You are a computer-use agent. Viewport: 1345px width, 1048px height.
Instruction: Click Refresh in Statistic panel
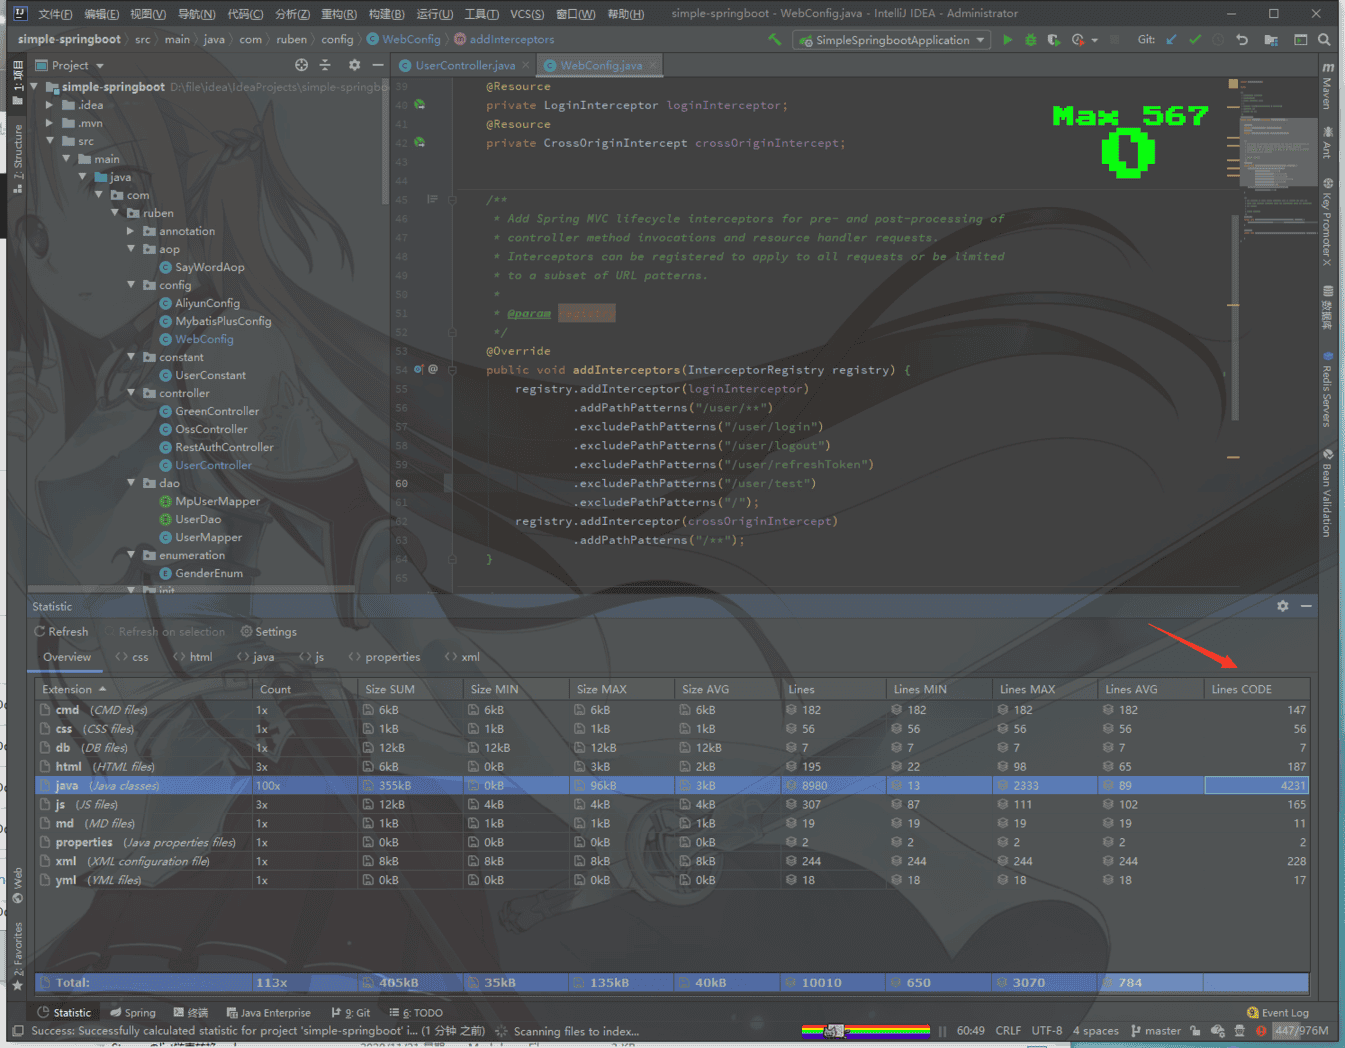click(61, 632)
